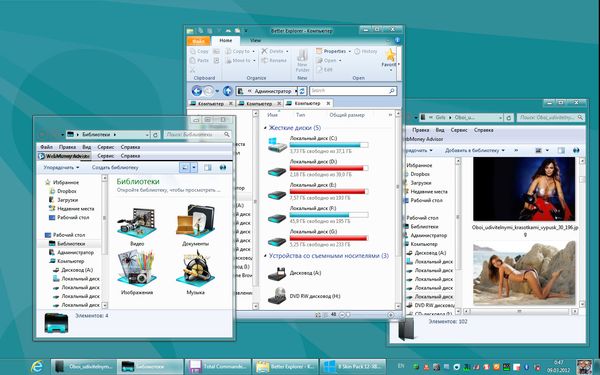
Task: Click the WebMoney Advisor button in Библиотеки window
Action: click(x=64, y=156)
